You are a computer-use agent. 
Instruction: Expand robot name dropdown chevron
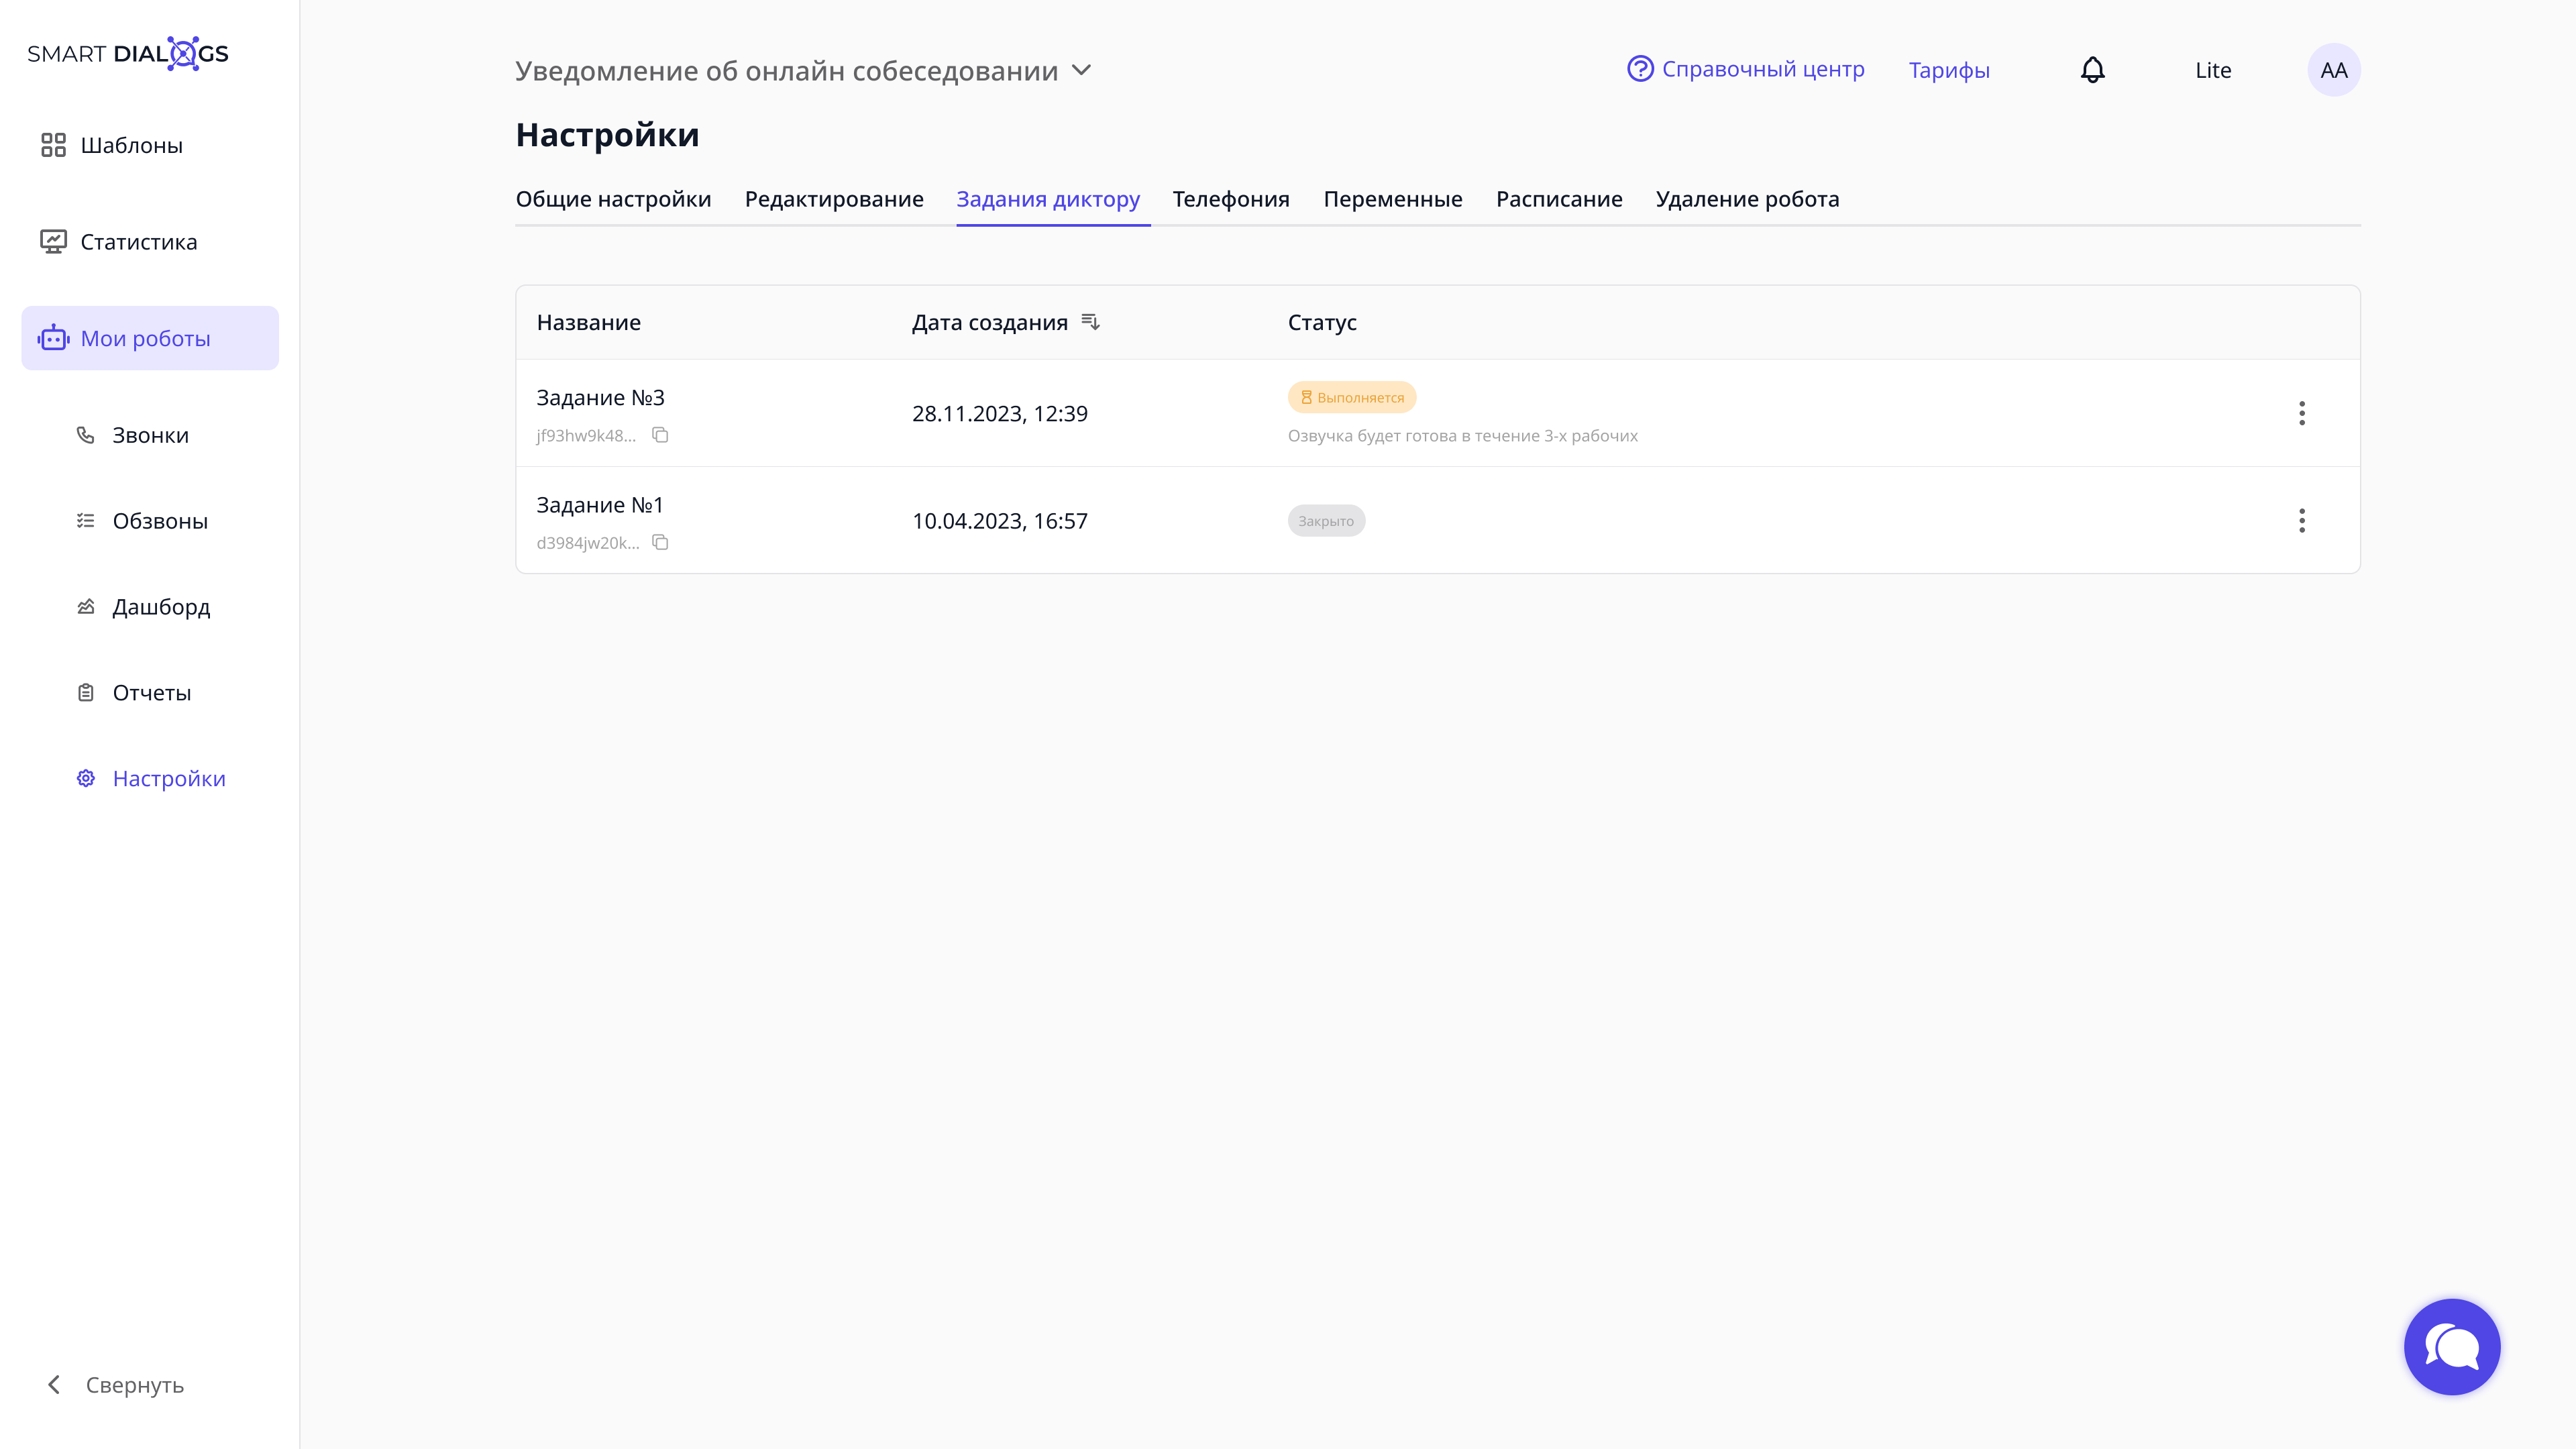click(1081, 70)
